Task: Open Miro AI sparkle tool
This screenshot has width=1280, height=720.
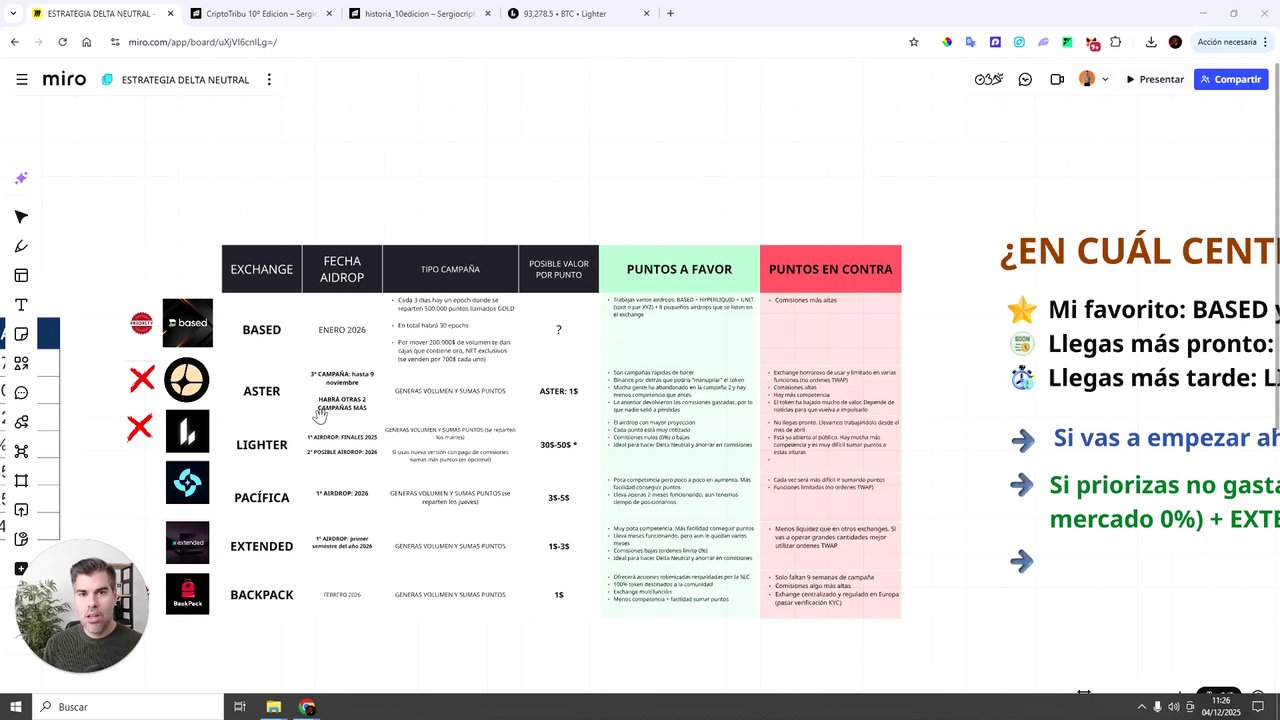Action: pos(21,178)
